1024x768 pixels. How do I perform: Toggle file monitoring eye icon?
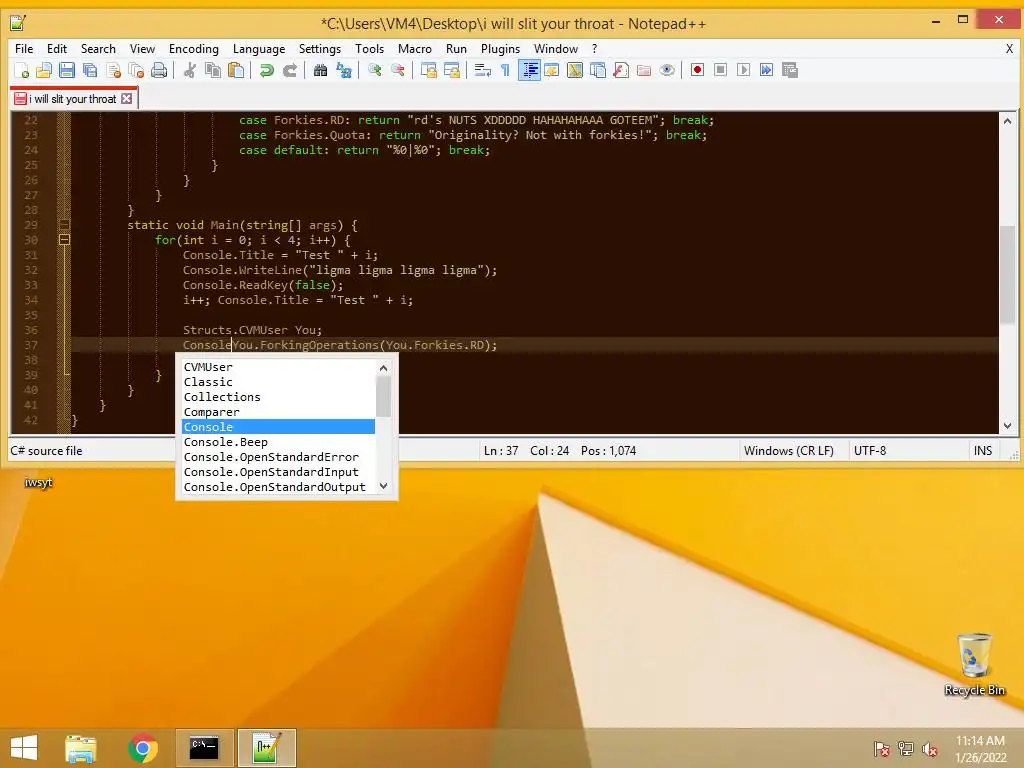coord(667,70)
